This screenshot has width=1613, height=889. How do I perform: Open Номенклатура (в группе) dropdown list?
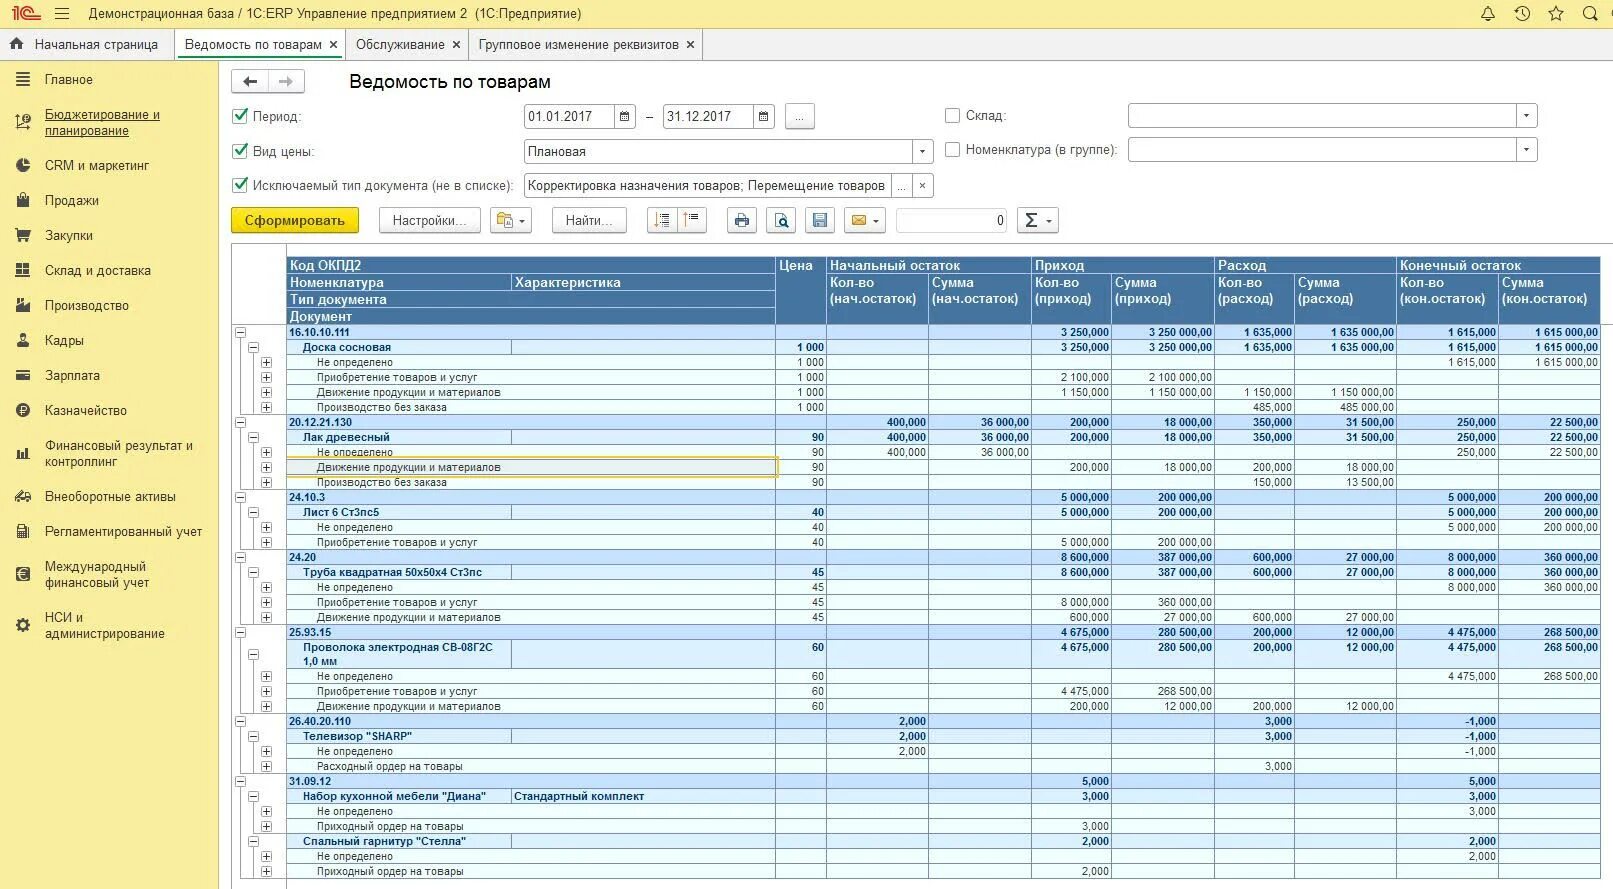pos(1526,150)
